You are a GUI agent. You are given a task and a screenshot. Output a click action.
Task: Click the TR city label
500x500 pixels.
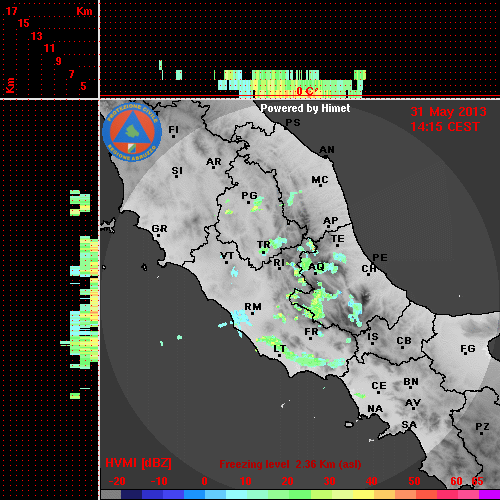click(x=264, y=245)
